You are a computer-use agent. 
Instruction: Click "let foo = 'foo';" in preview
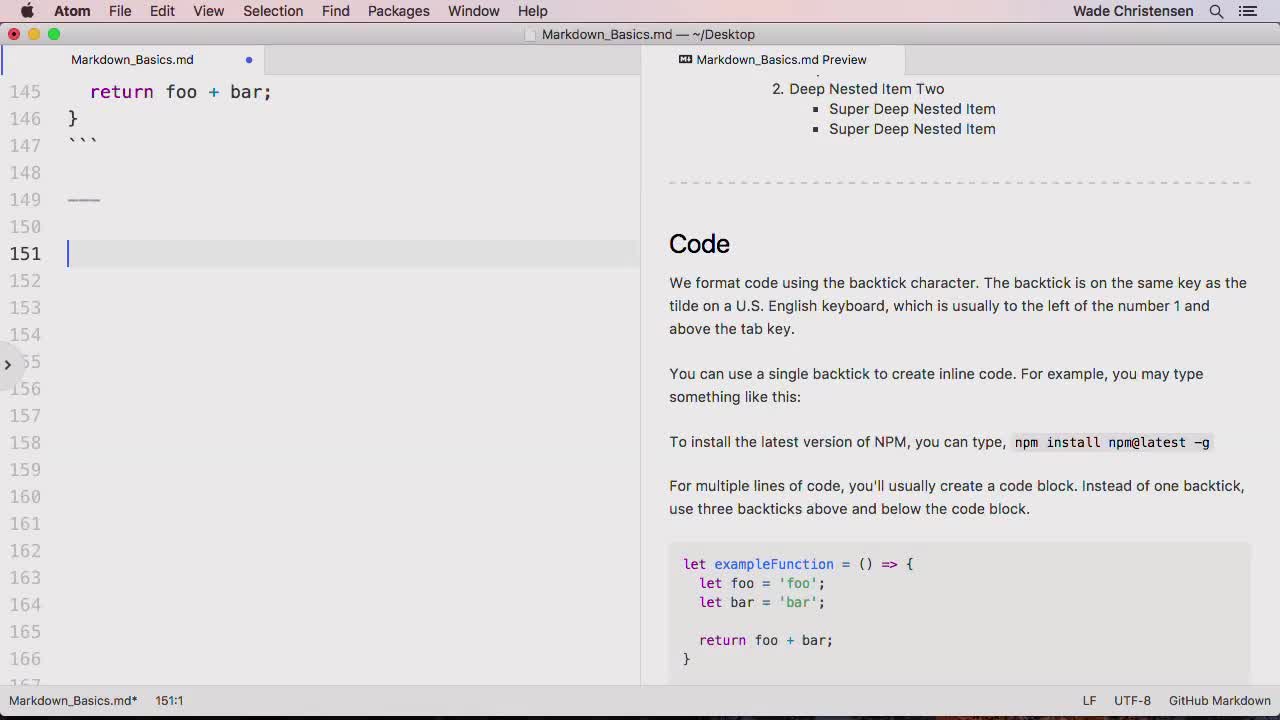point(762,583)
